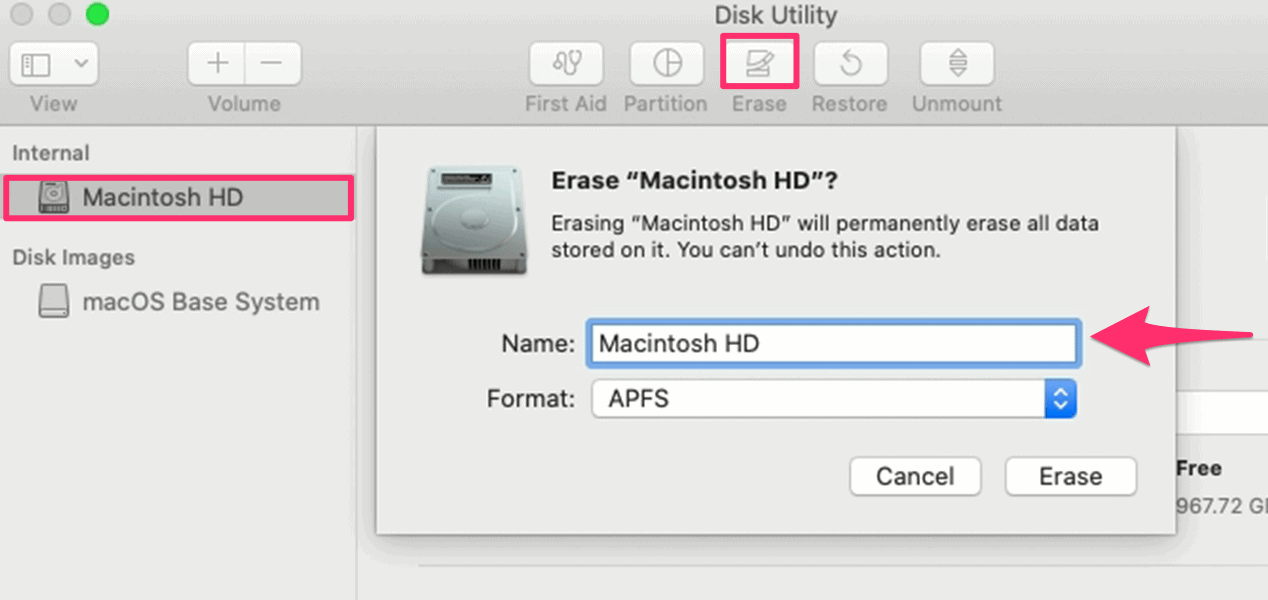Viewport: 1268px width, 600px height.
Task: Click the Partition label text
Action: pos(666,104)
